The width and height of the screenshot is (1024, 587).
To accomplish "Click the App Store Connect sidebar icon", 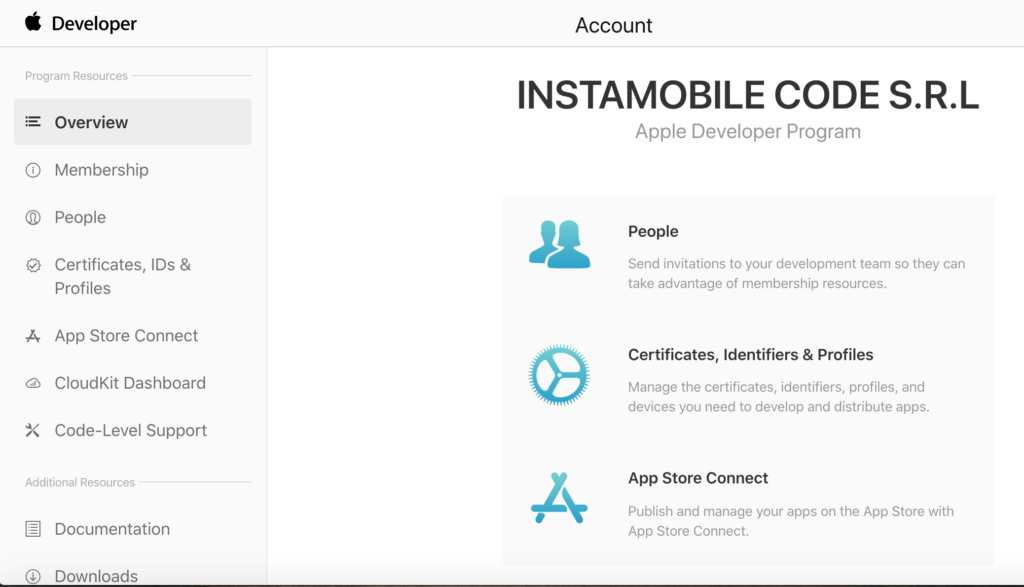I will click(x=33, y=336).
